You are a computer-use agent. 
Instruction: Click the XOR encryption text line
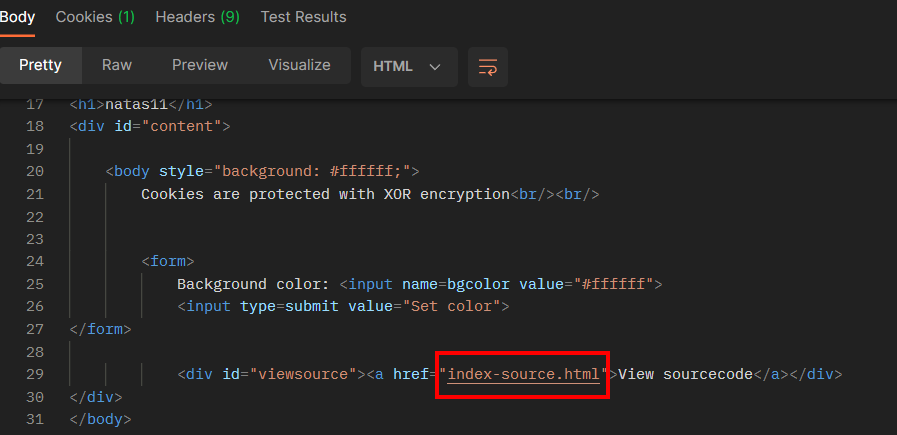click(325, 194)
